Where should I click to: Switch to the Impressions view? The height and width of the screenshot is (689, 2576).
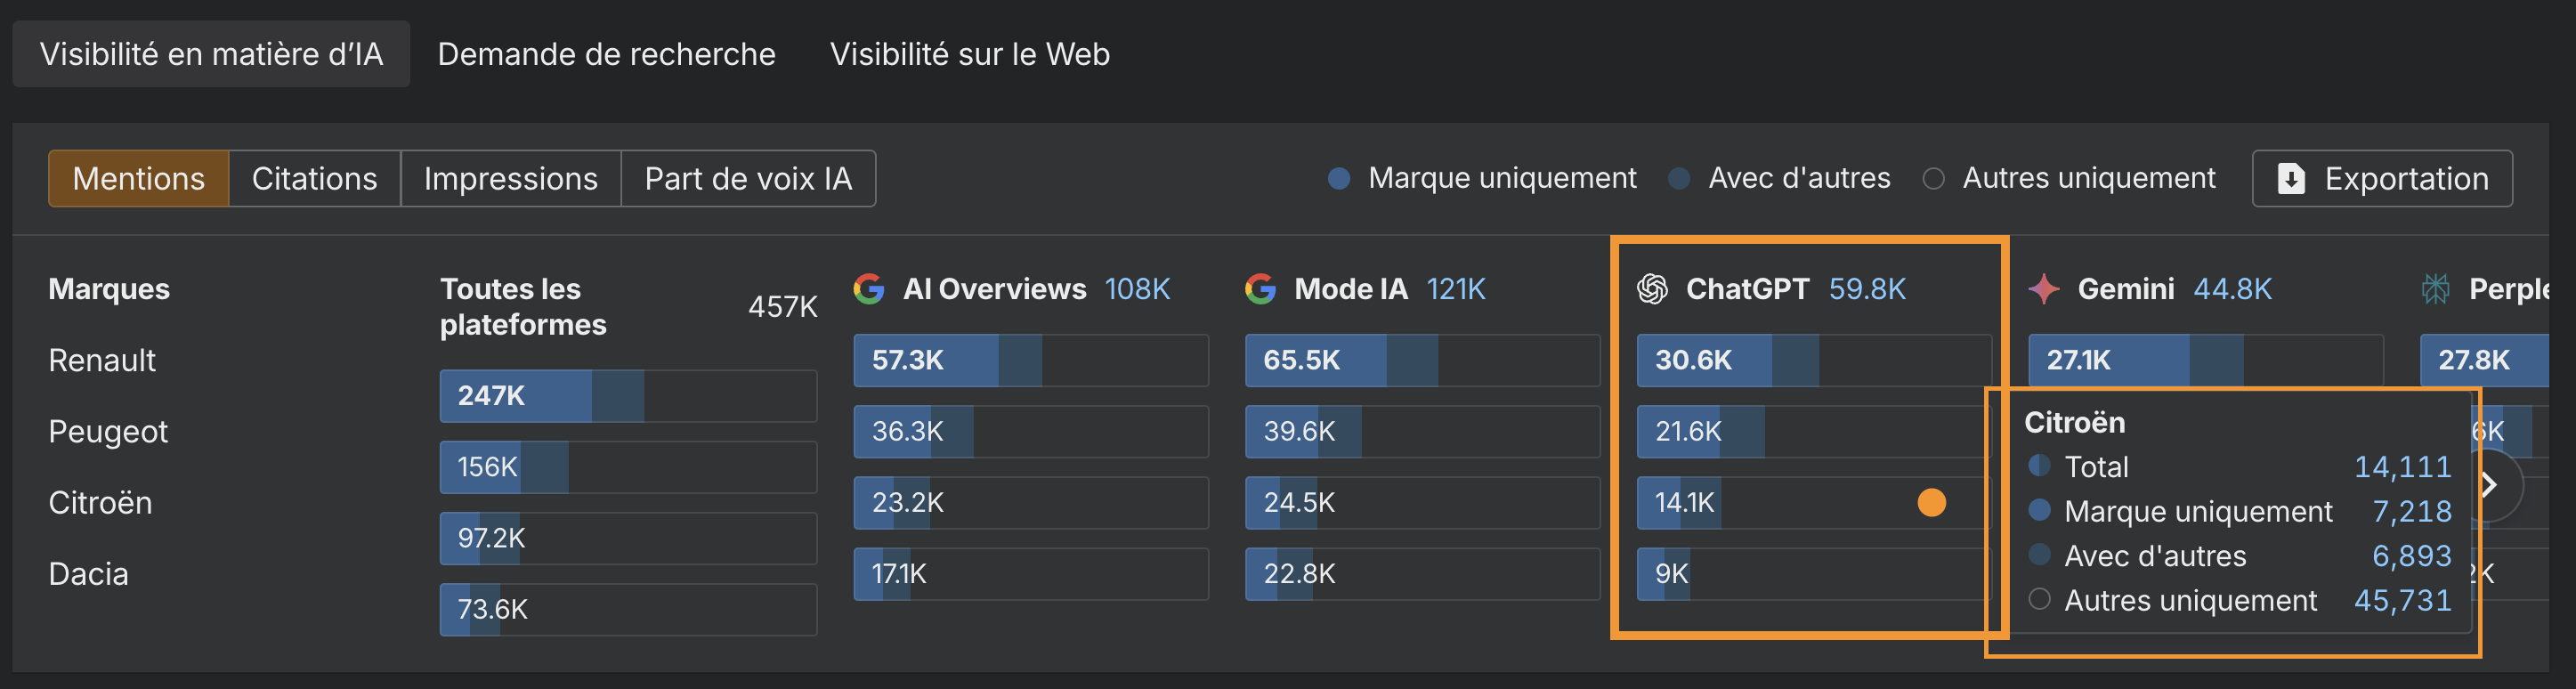511,178
